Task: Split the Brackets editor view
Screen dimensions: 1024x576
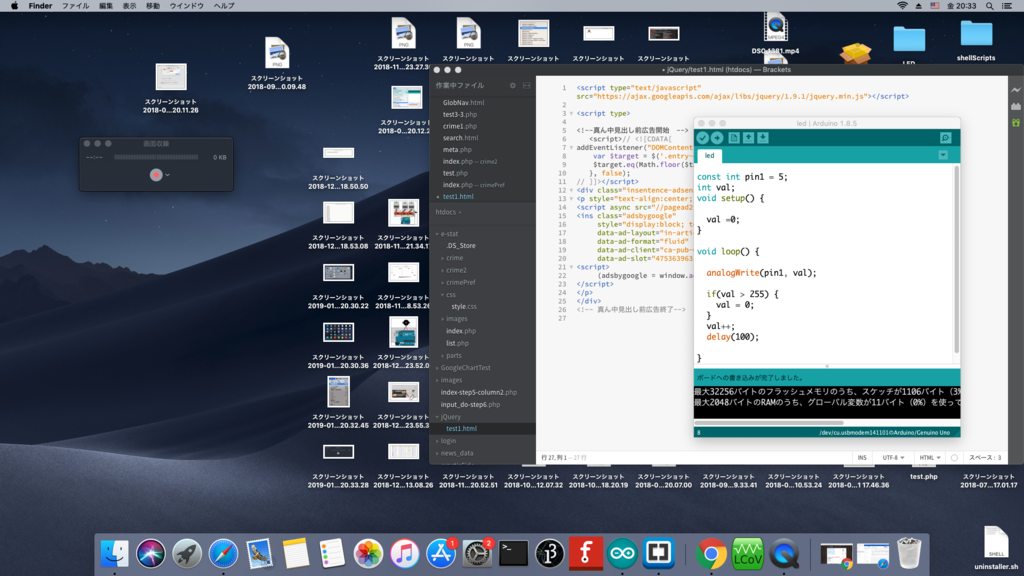Action: point(526,86)
